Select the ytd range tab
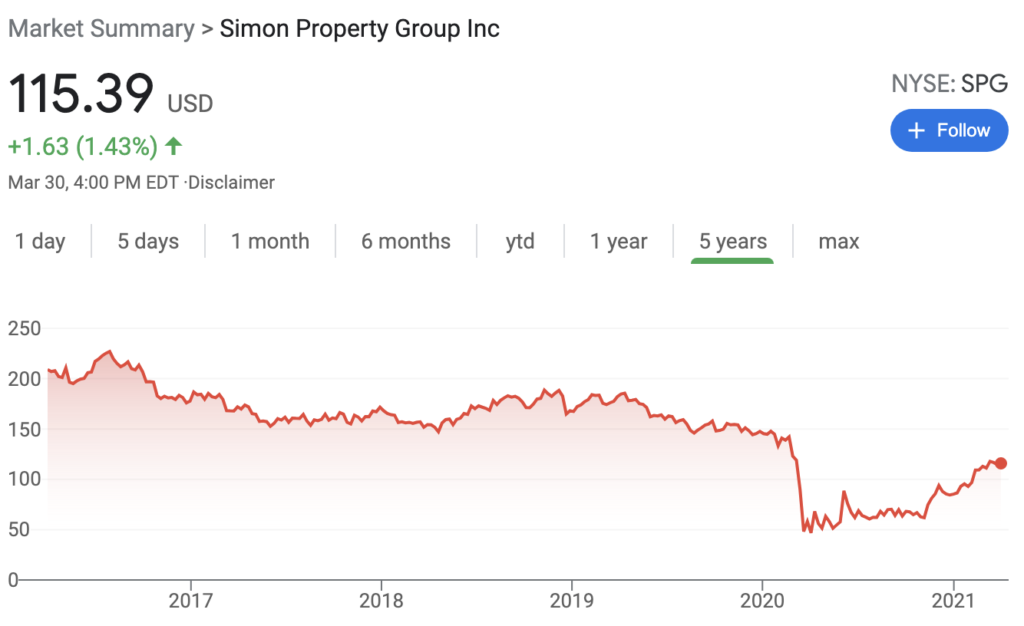The width and height of the screenshot is (1024, 626). [x=520, y=242]
